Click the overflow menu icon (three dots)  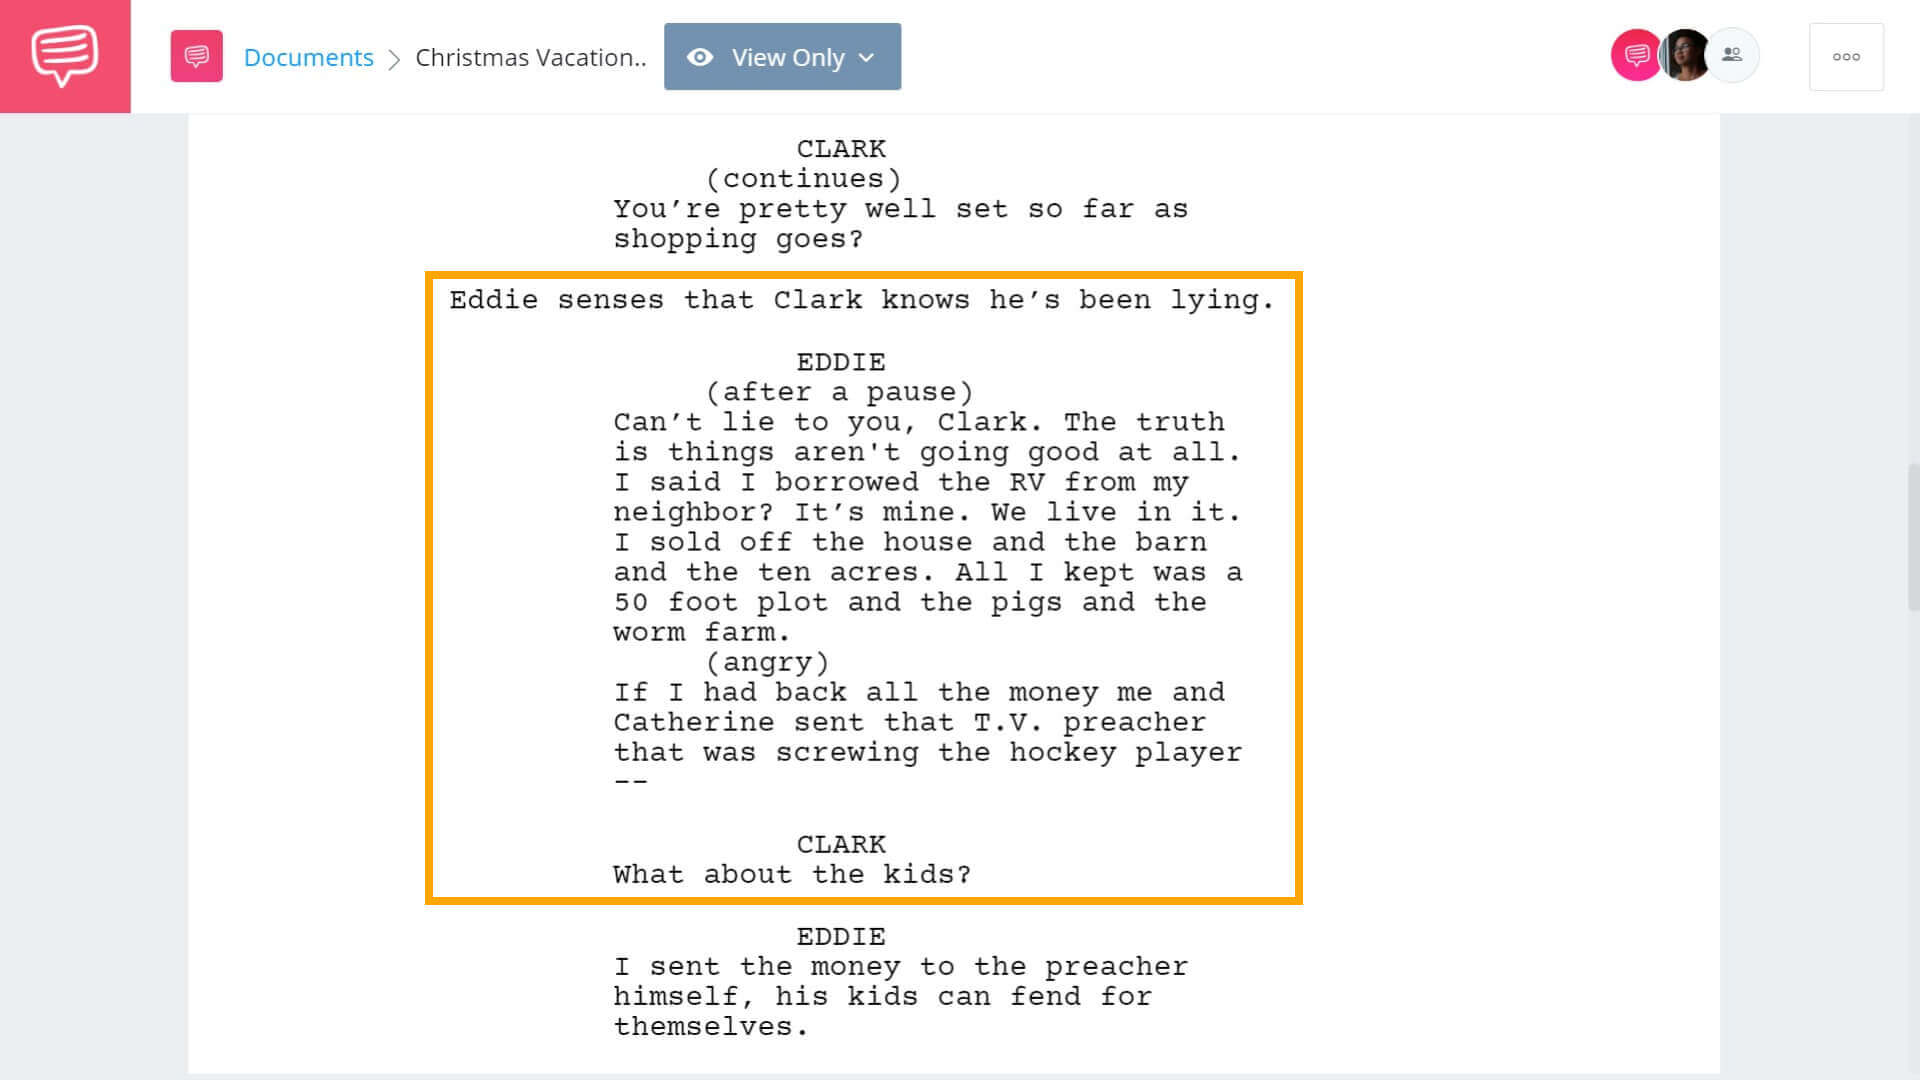1844,55
